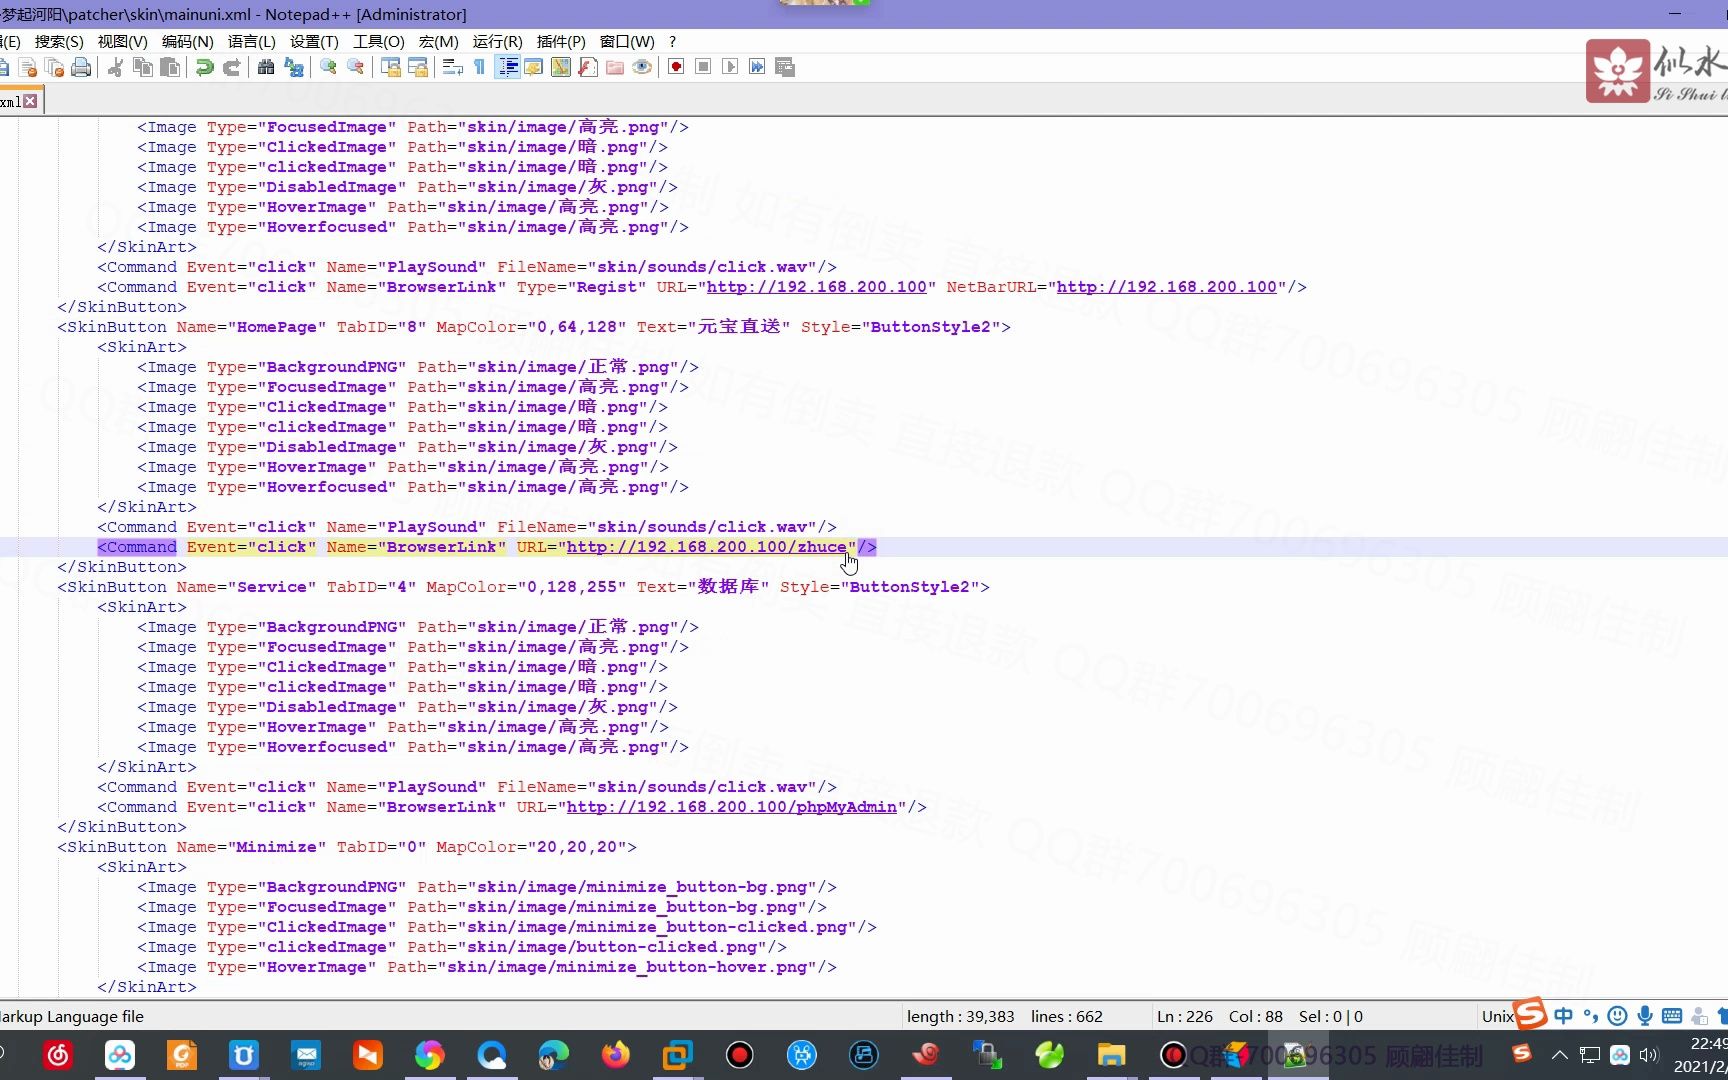Click the Zoom Out magnifier icon
Image resolution: width=1728 pixels, height=1080 pixels.
coord(355,67)
